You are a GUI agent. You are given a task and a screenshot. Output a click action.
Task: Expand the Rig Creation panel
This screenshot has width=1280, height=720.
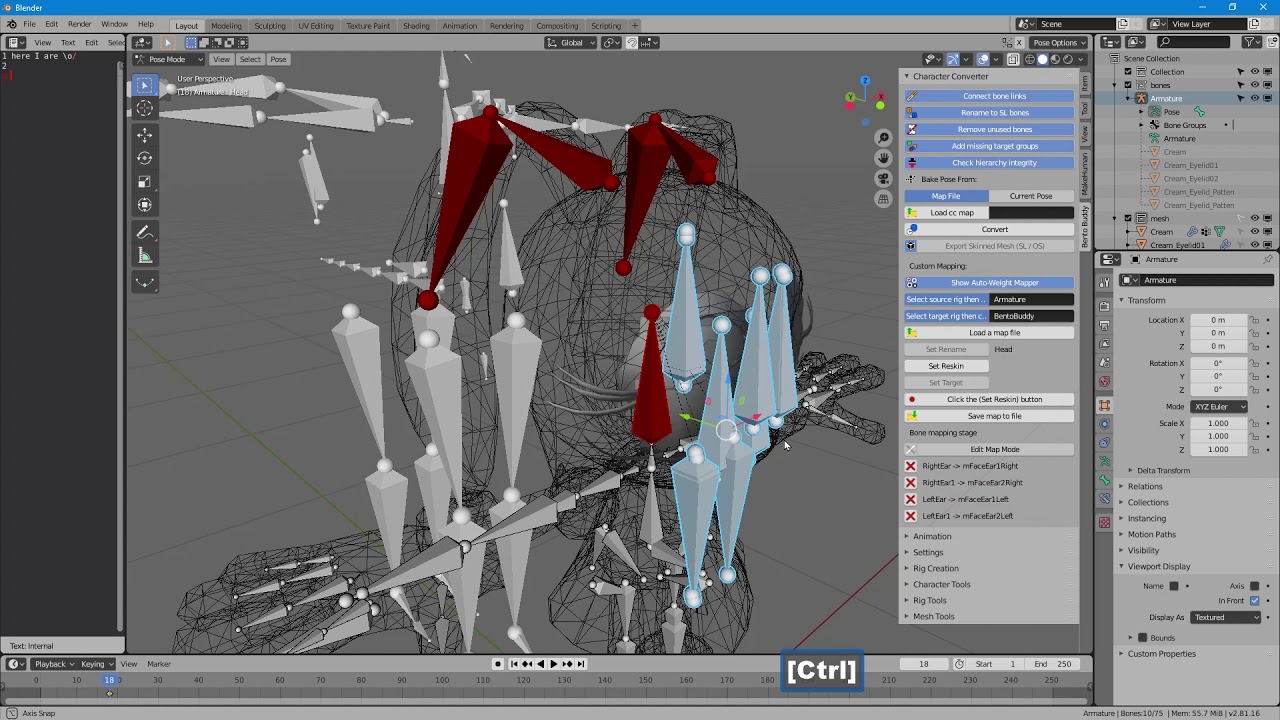[x=935, y=569]
